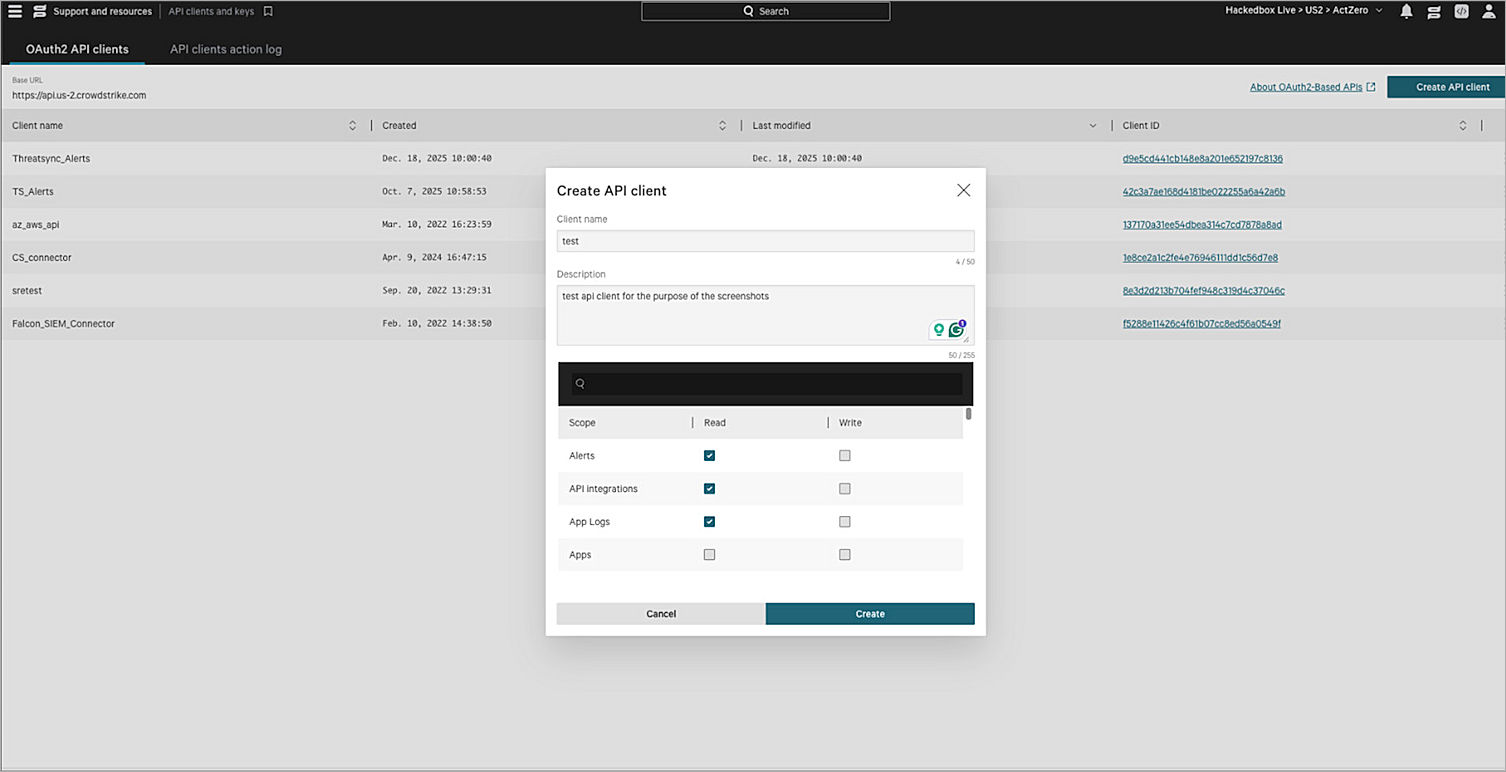Focus the Client name input field
Image resolution: width=1506 pixels, height=772 pixels.
[765, 241]
